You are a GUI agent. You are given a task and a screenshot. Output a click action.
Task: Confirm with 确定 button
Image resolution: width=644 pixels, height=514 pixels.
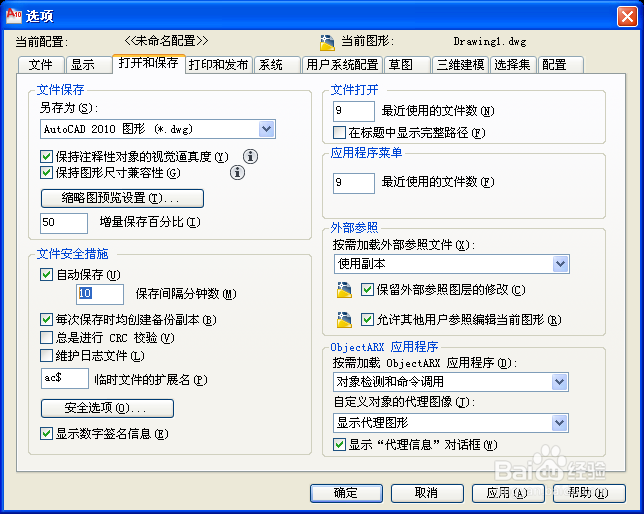(x=346, y=493)
